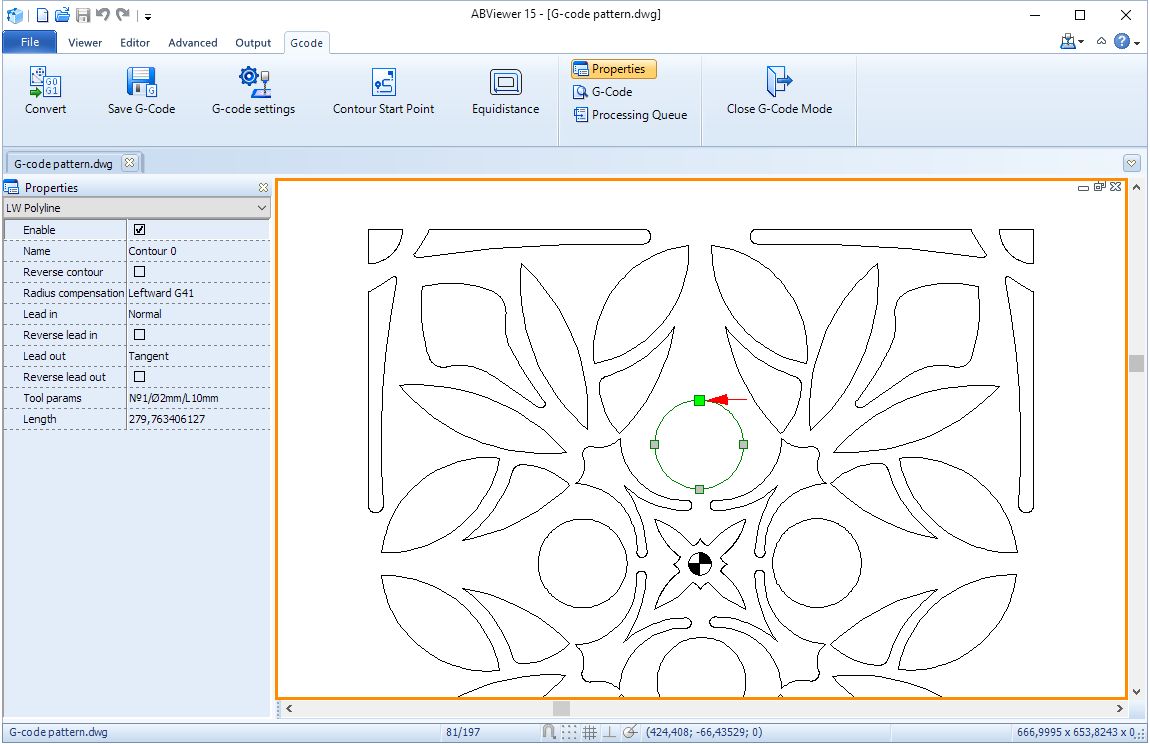Minimize the inner drawing window

[x=1083, y=188]
